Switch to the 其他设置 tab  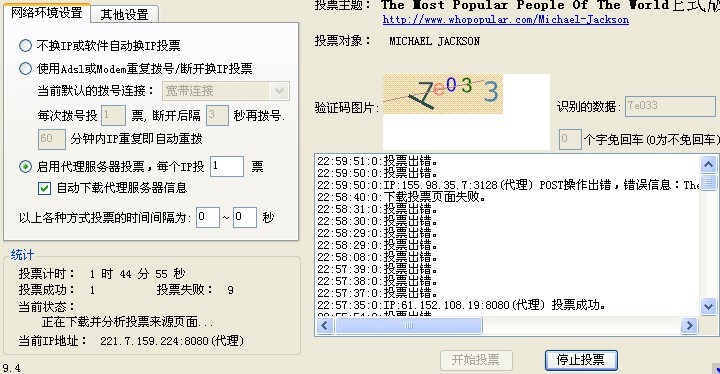[x=124, y=15]
